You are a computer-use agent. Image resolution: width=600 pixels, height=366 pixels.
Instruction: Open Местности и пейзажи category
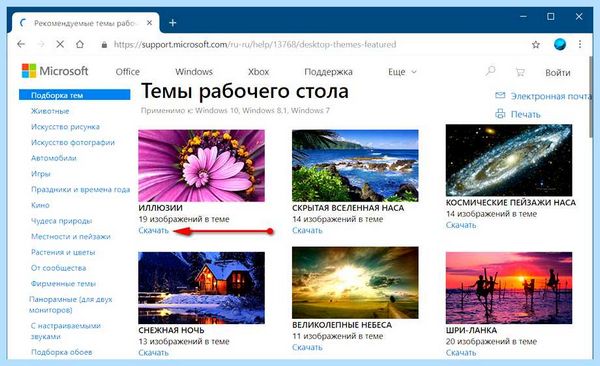tap(70, 237)
